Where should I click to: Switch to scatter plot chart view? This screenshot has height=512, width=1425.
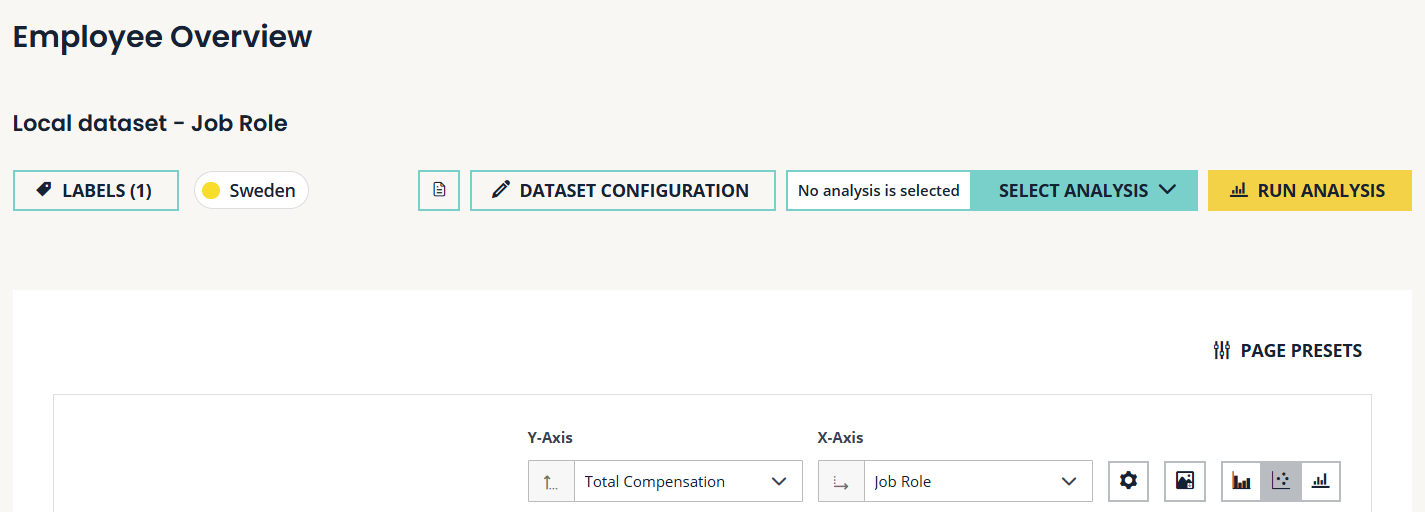pos(1281,481)
